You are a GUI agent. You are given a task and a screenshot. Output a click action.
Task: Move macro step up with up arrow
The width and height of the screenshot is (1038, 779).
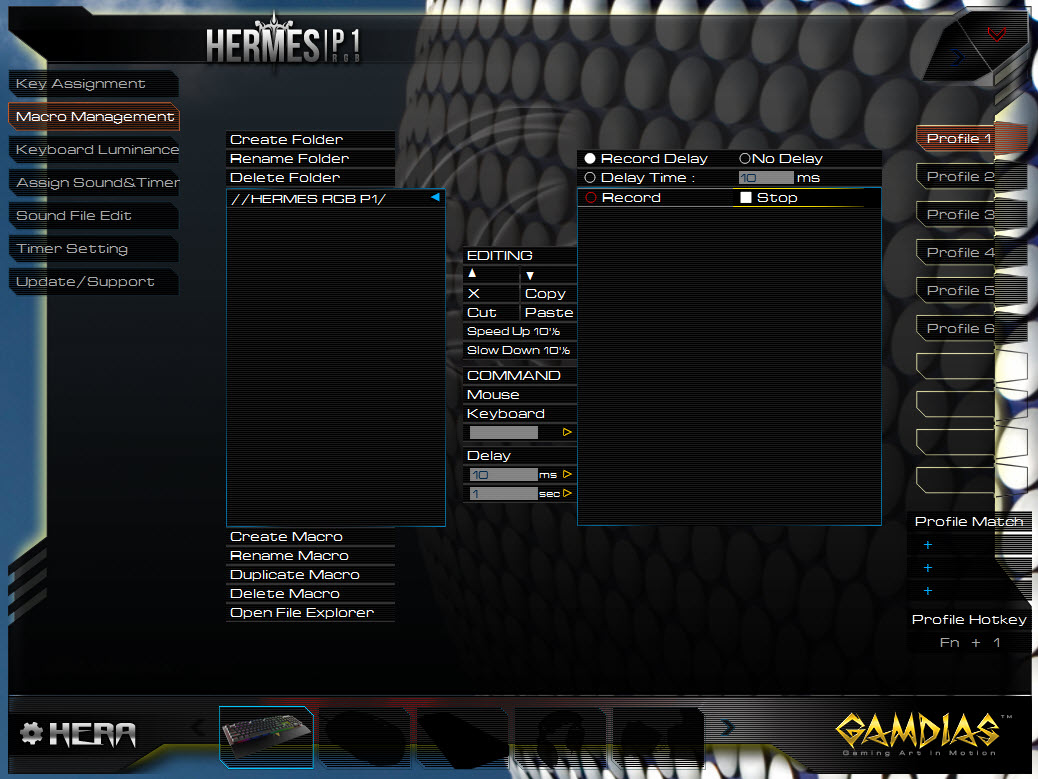click(x=472, y=273)
